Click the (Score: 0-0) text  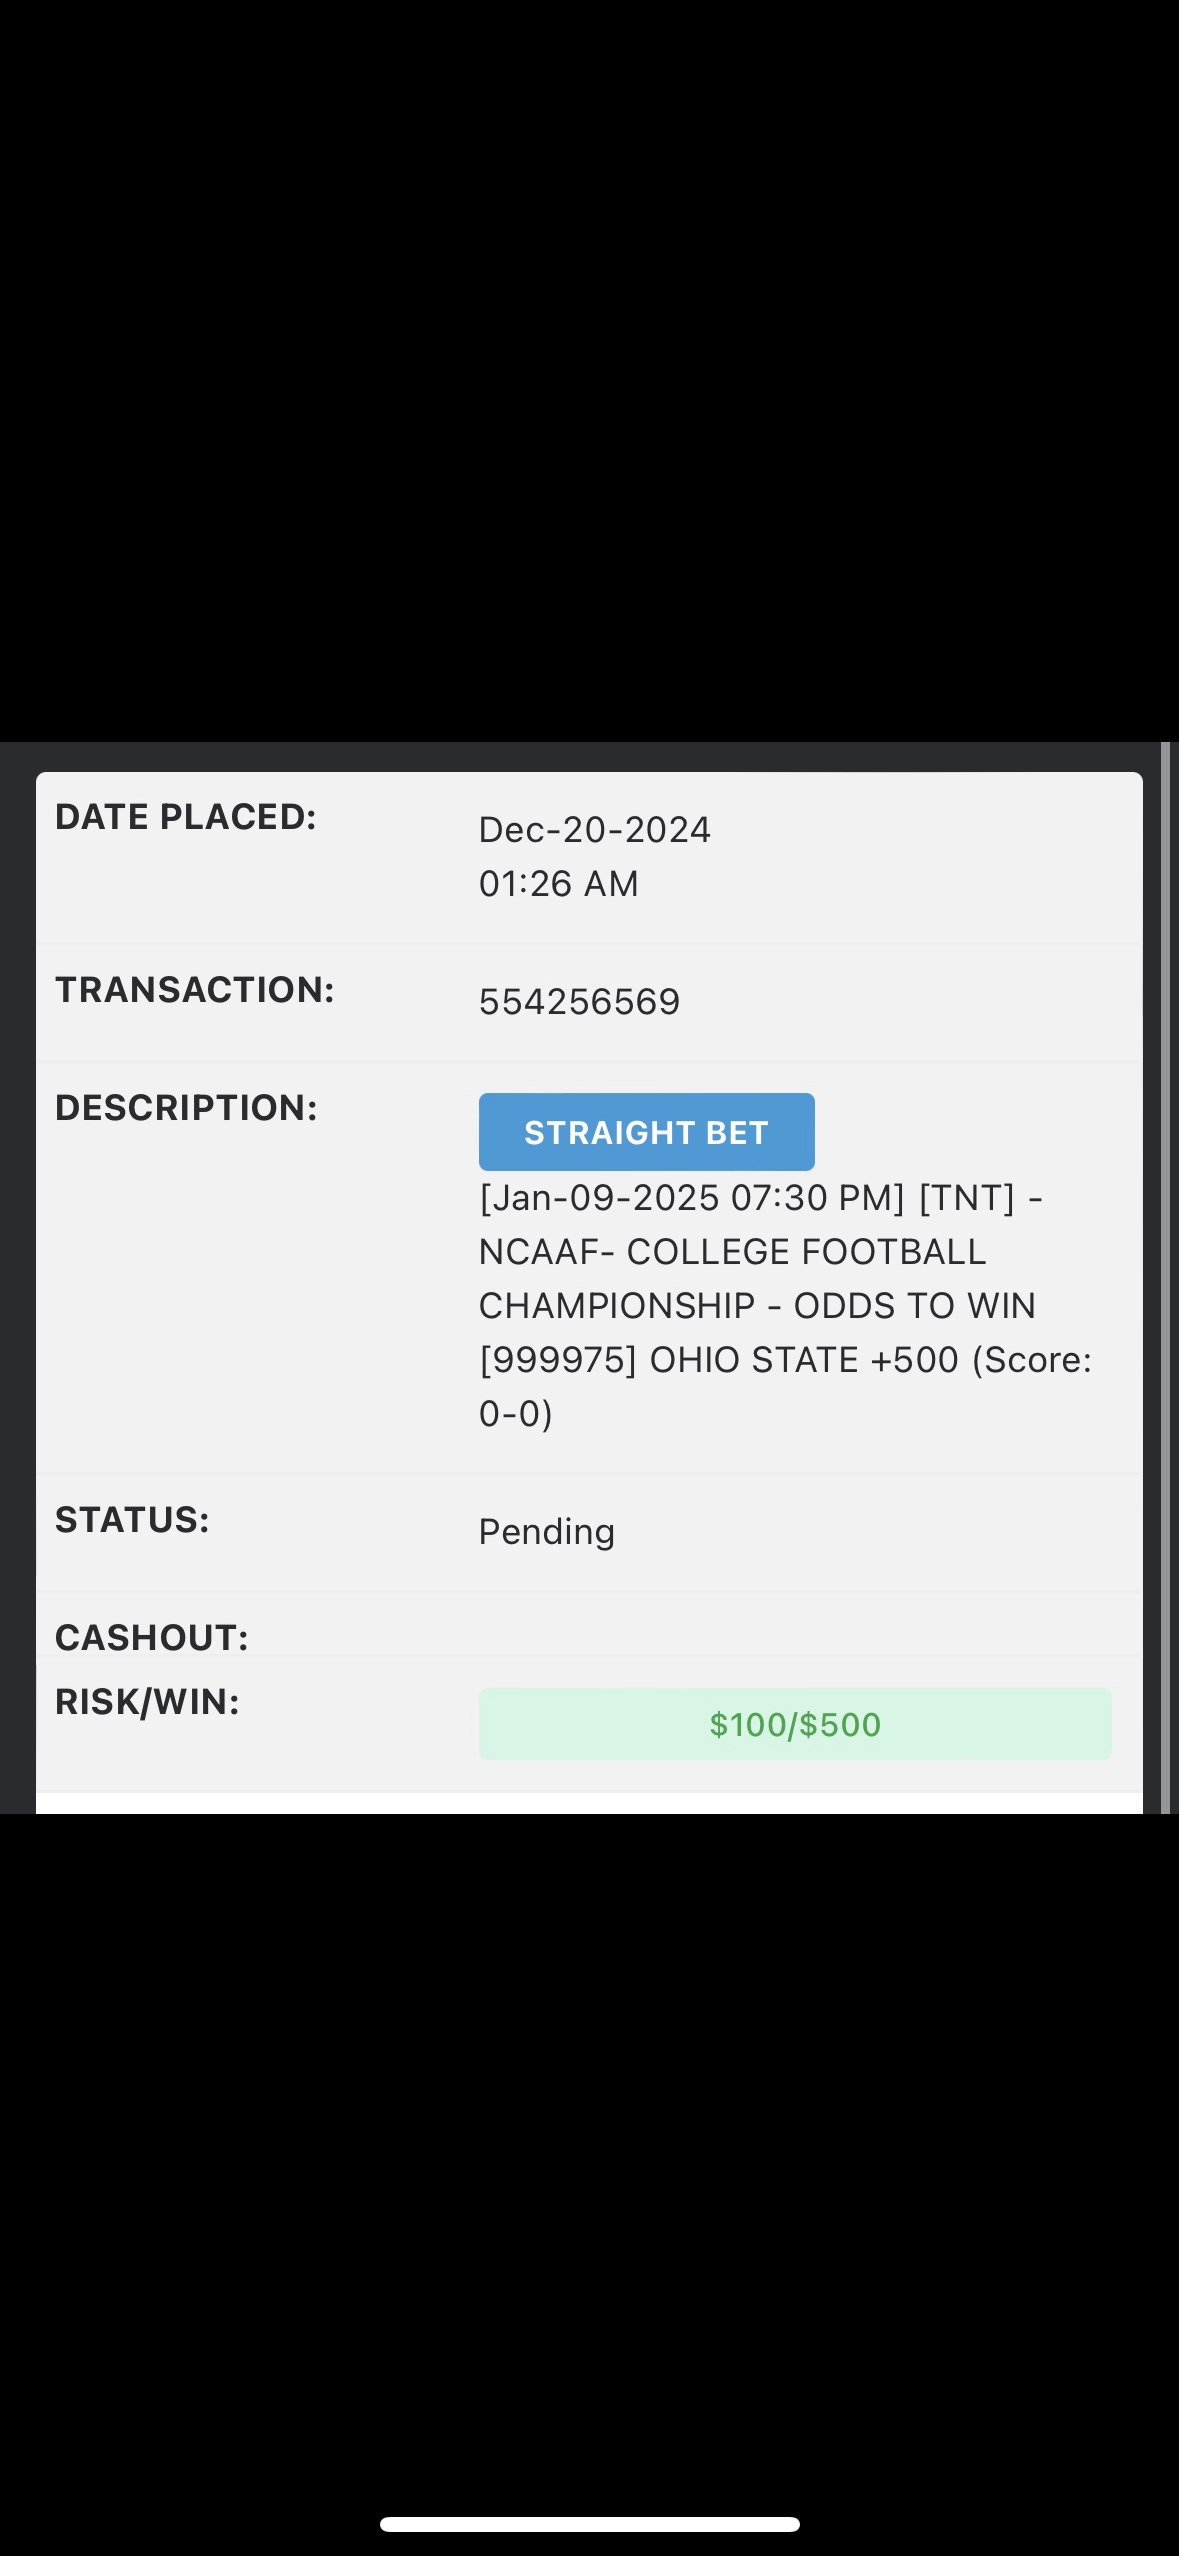tap(785, 1386)
